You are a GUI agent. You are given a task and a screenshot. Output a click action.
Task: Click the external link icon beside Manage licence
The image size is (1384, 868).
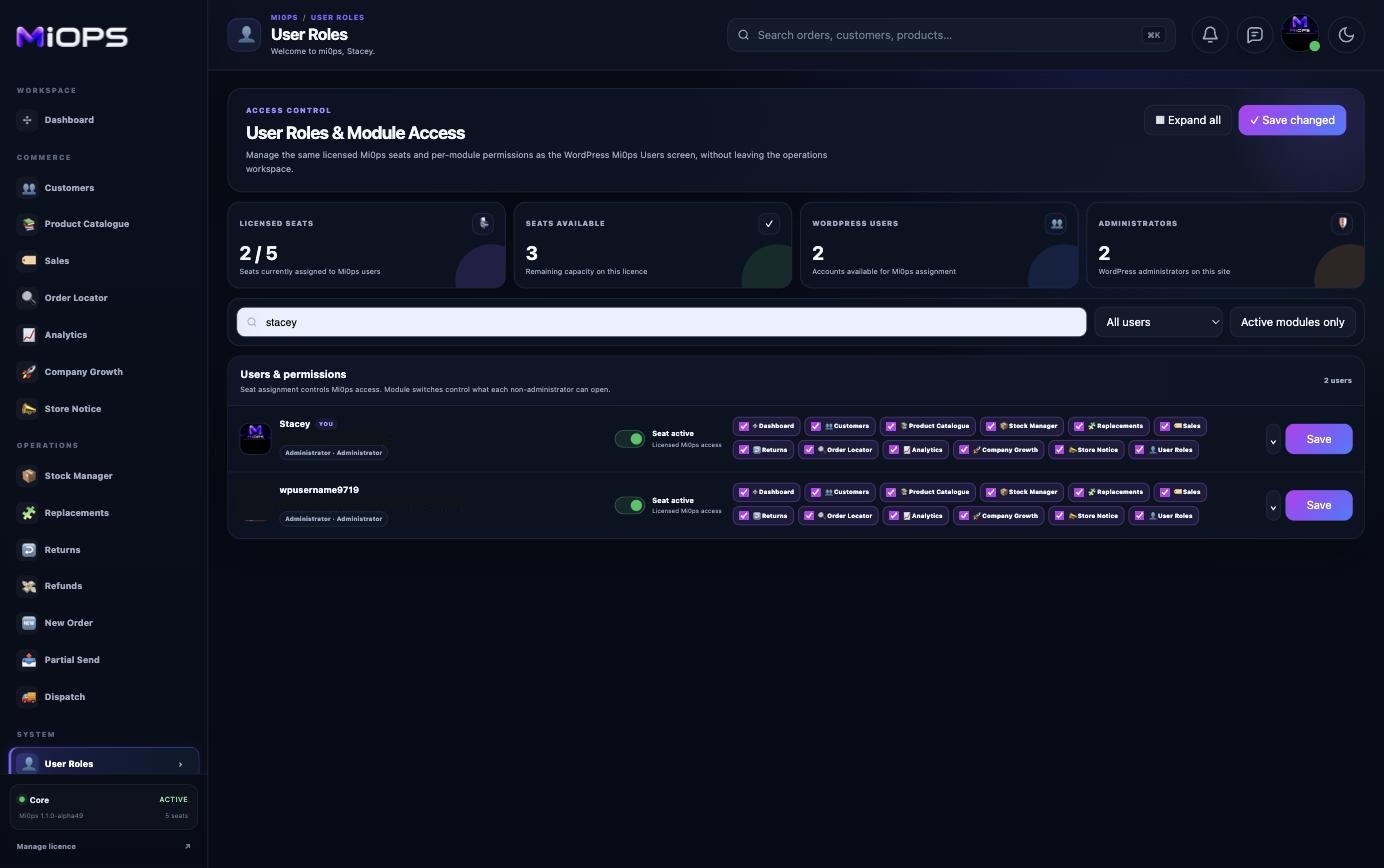coord(187,847)
